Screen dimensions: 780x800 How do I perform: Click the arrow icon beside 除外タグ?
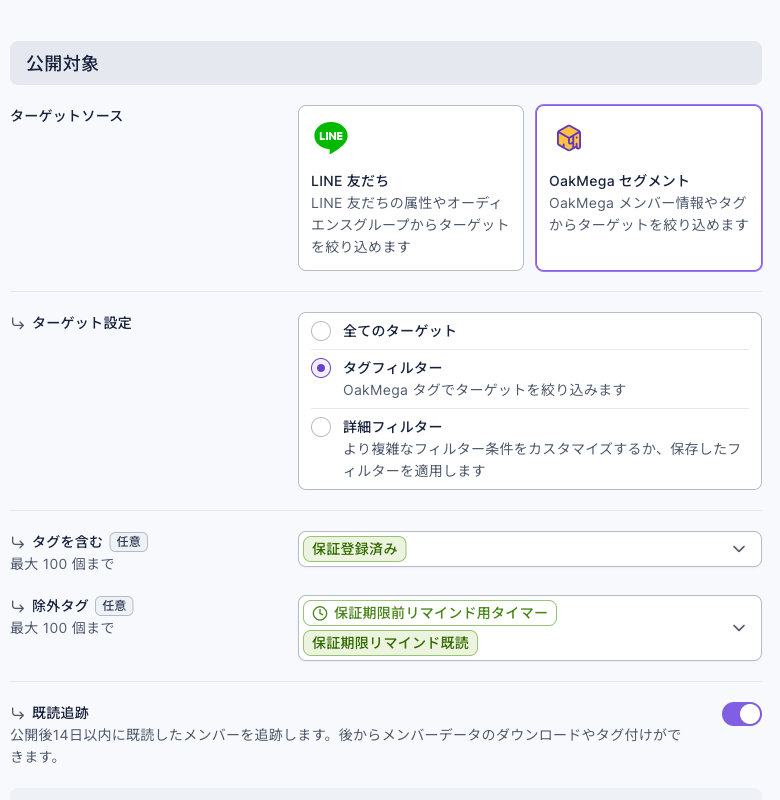pos(18,607)
